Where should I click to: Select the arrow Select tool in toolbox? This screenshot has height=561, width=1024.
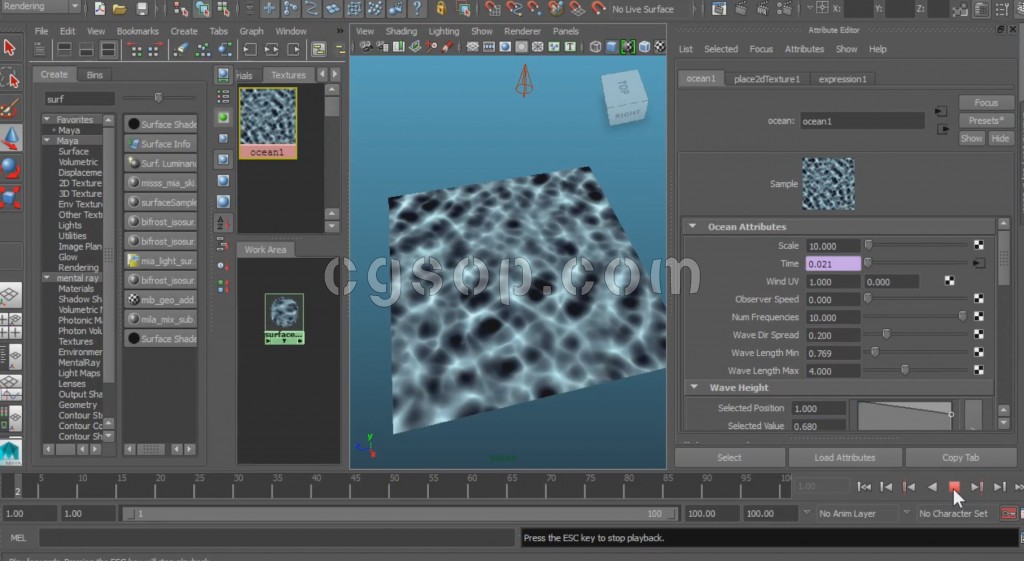(10, 47)
